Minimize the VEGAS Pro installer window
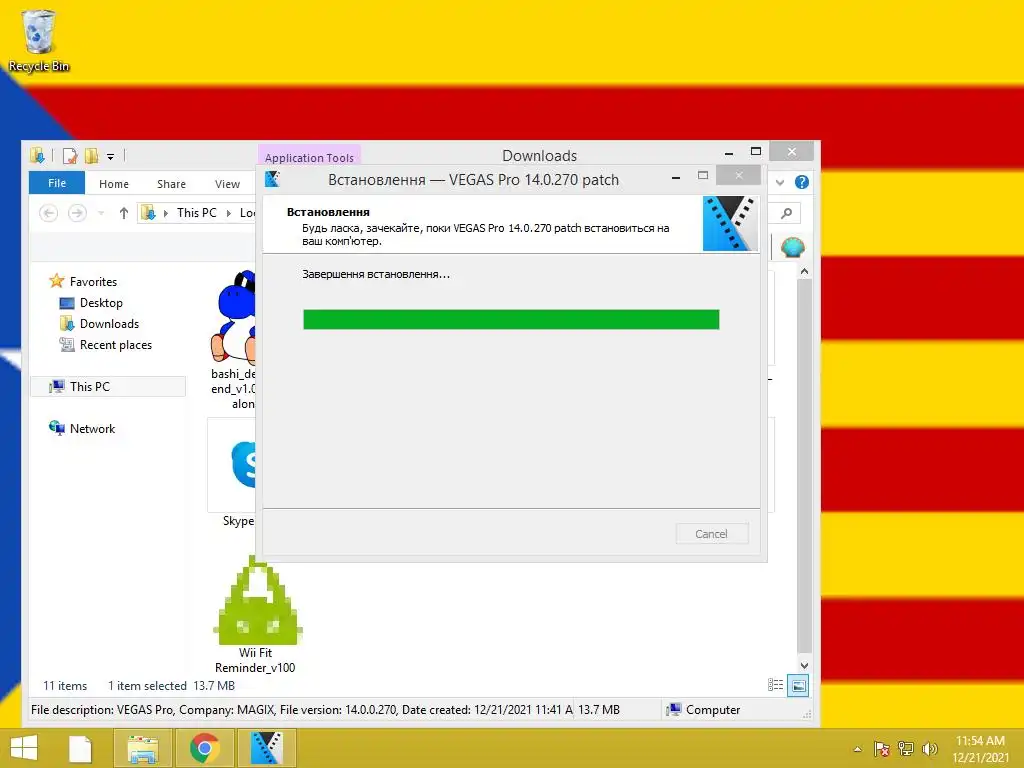 tap(676, 177)
